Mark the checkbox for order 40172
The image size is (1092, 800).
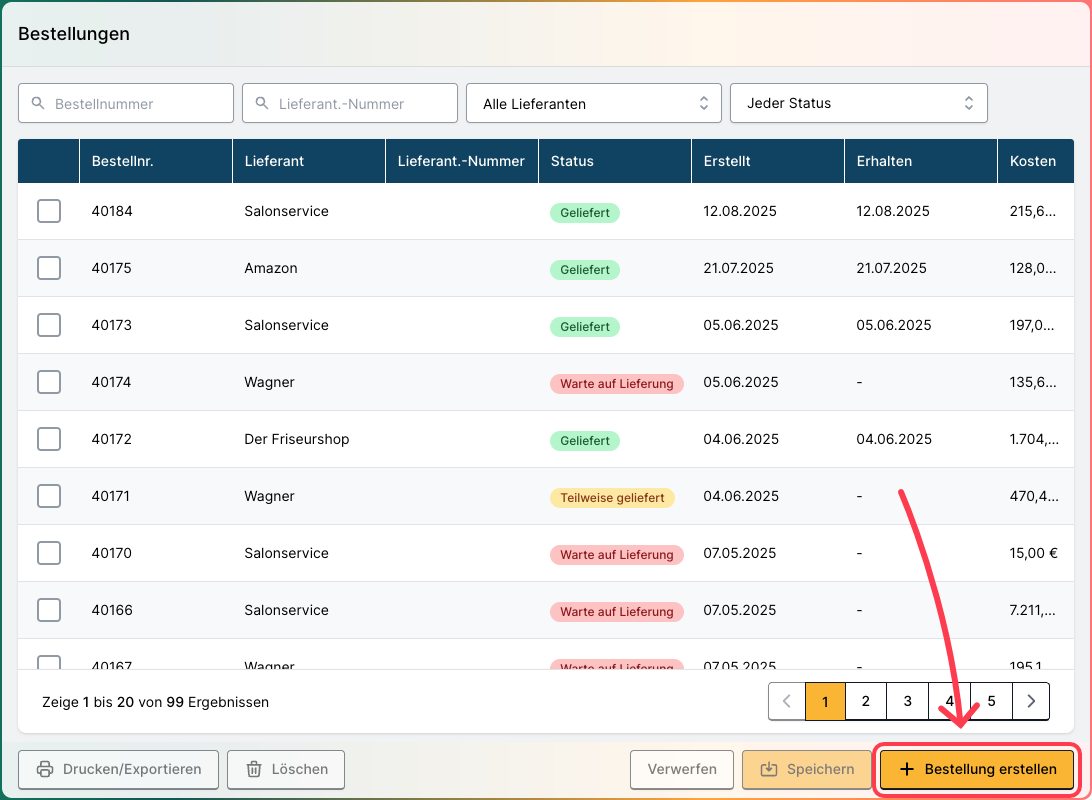pyautogui.click(x=49, y=439)
